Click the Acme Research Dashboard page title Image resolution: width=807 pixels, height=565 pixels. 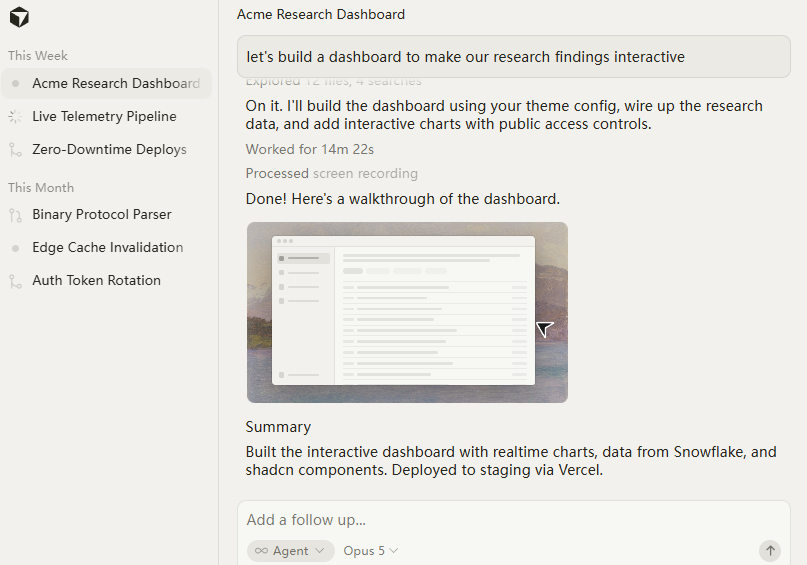[x=321, y=14]
